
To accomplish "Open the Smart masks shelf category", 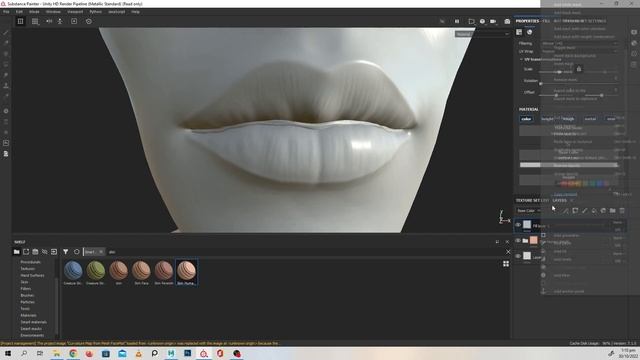I will [31, 329].
